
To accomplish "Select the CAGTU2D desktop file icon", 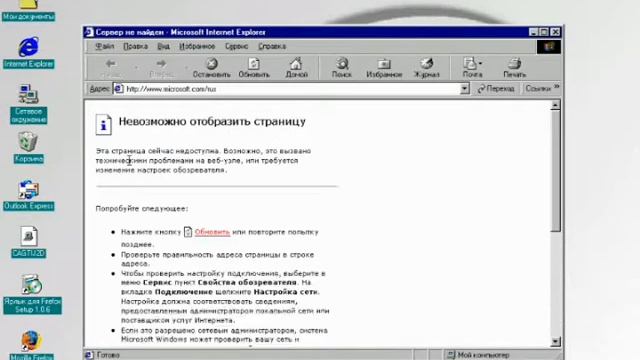I will tap(29, 242).
